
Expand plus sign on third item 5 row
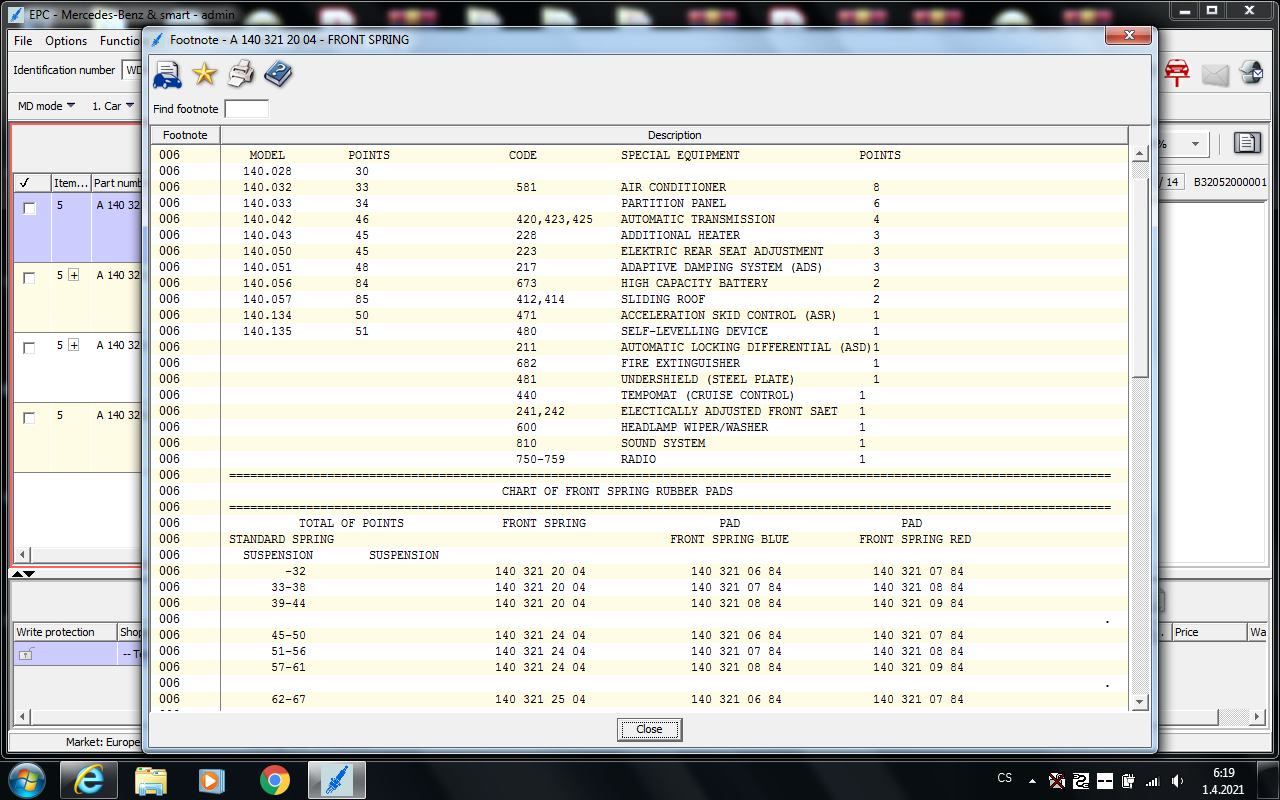coord(73,345)
